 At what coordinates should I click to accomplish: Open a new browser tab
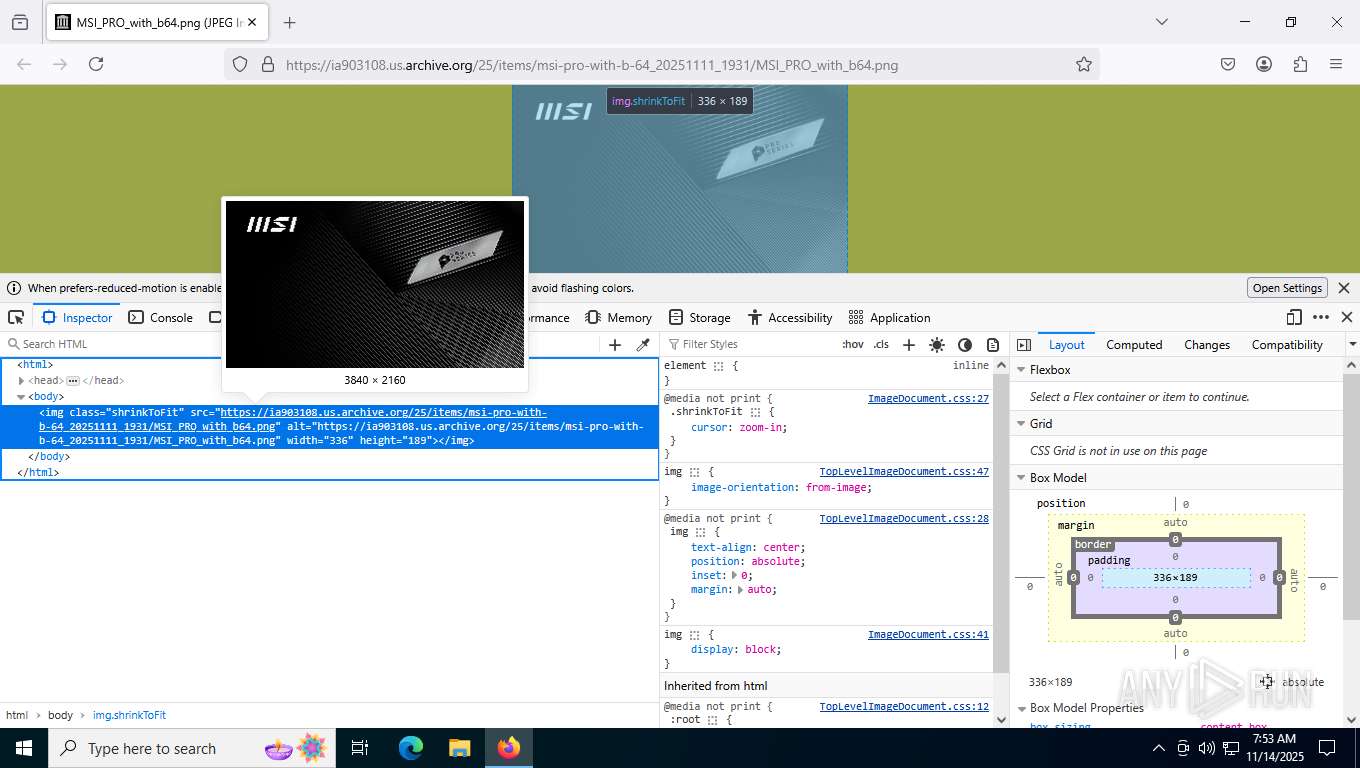tap(290, 22)
